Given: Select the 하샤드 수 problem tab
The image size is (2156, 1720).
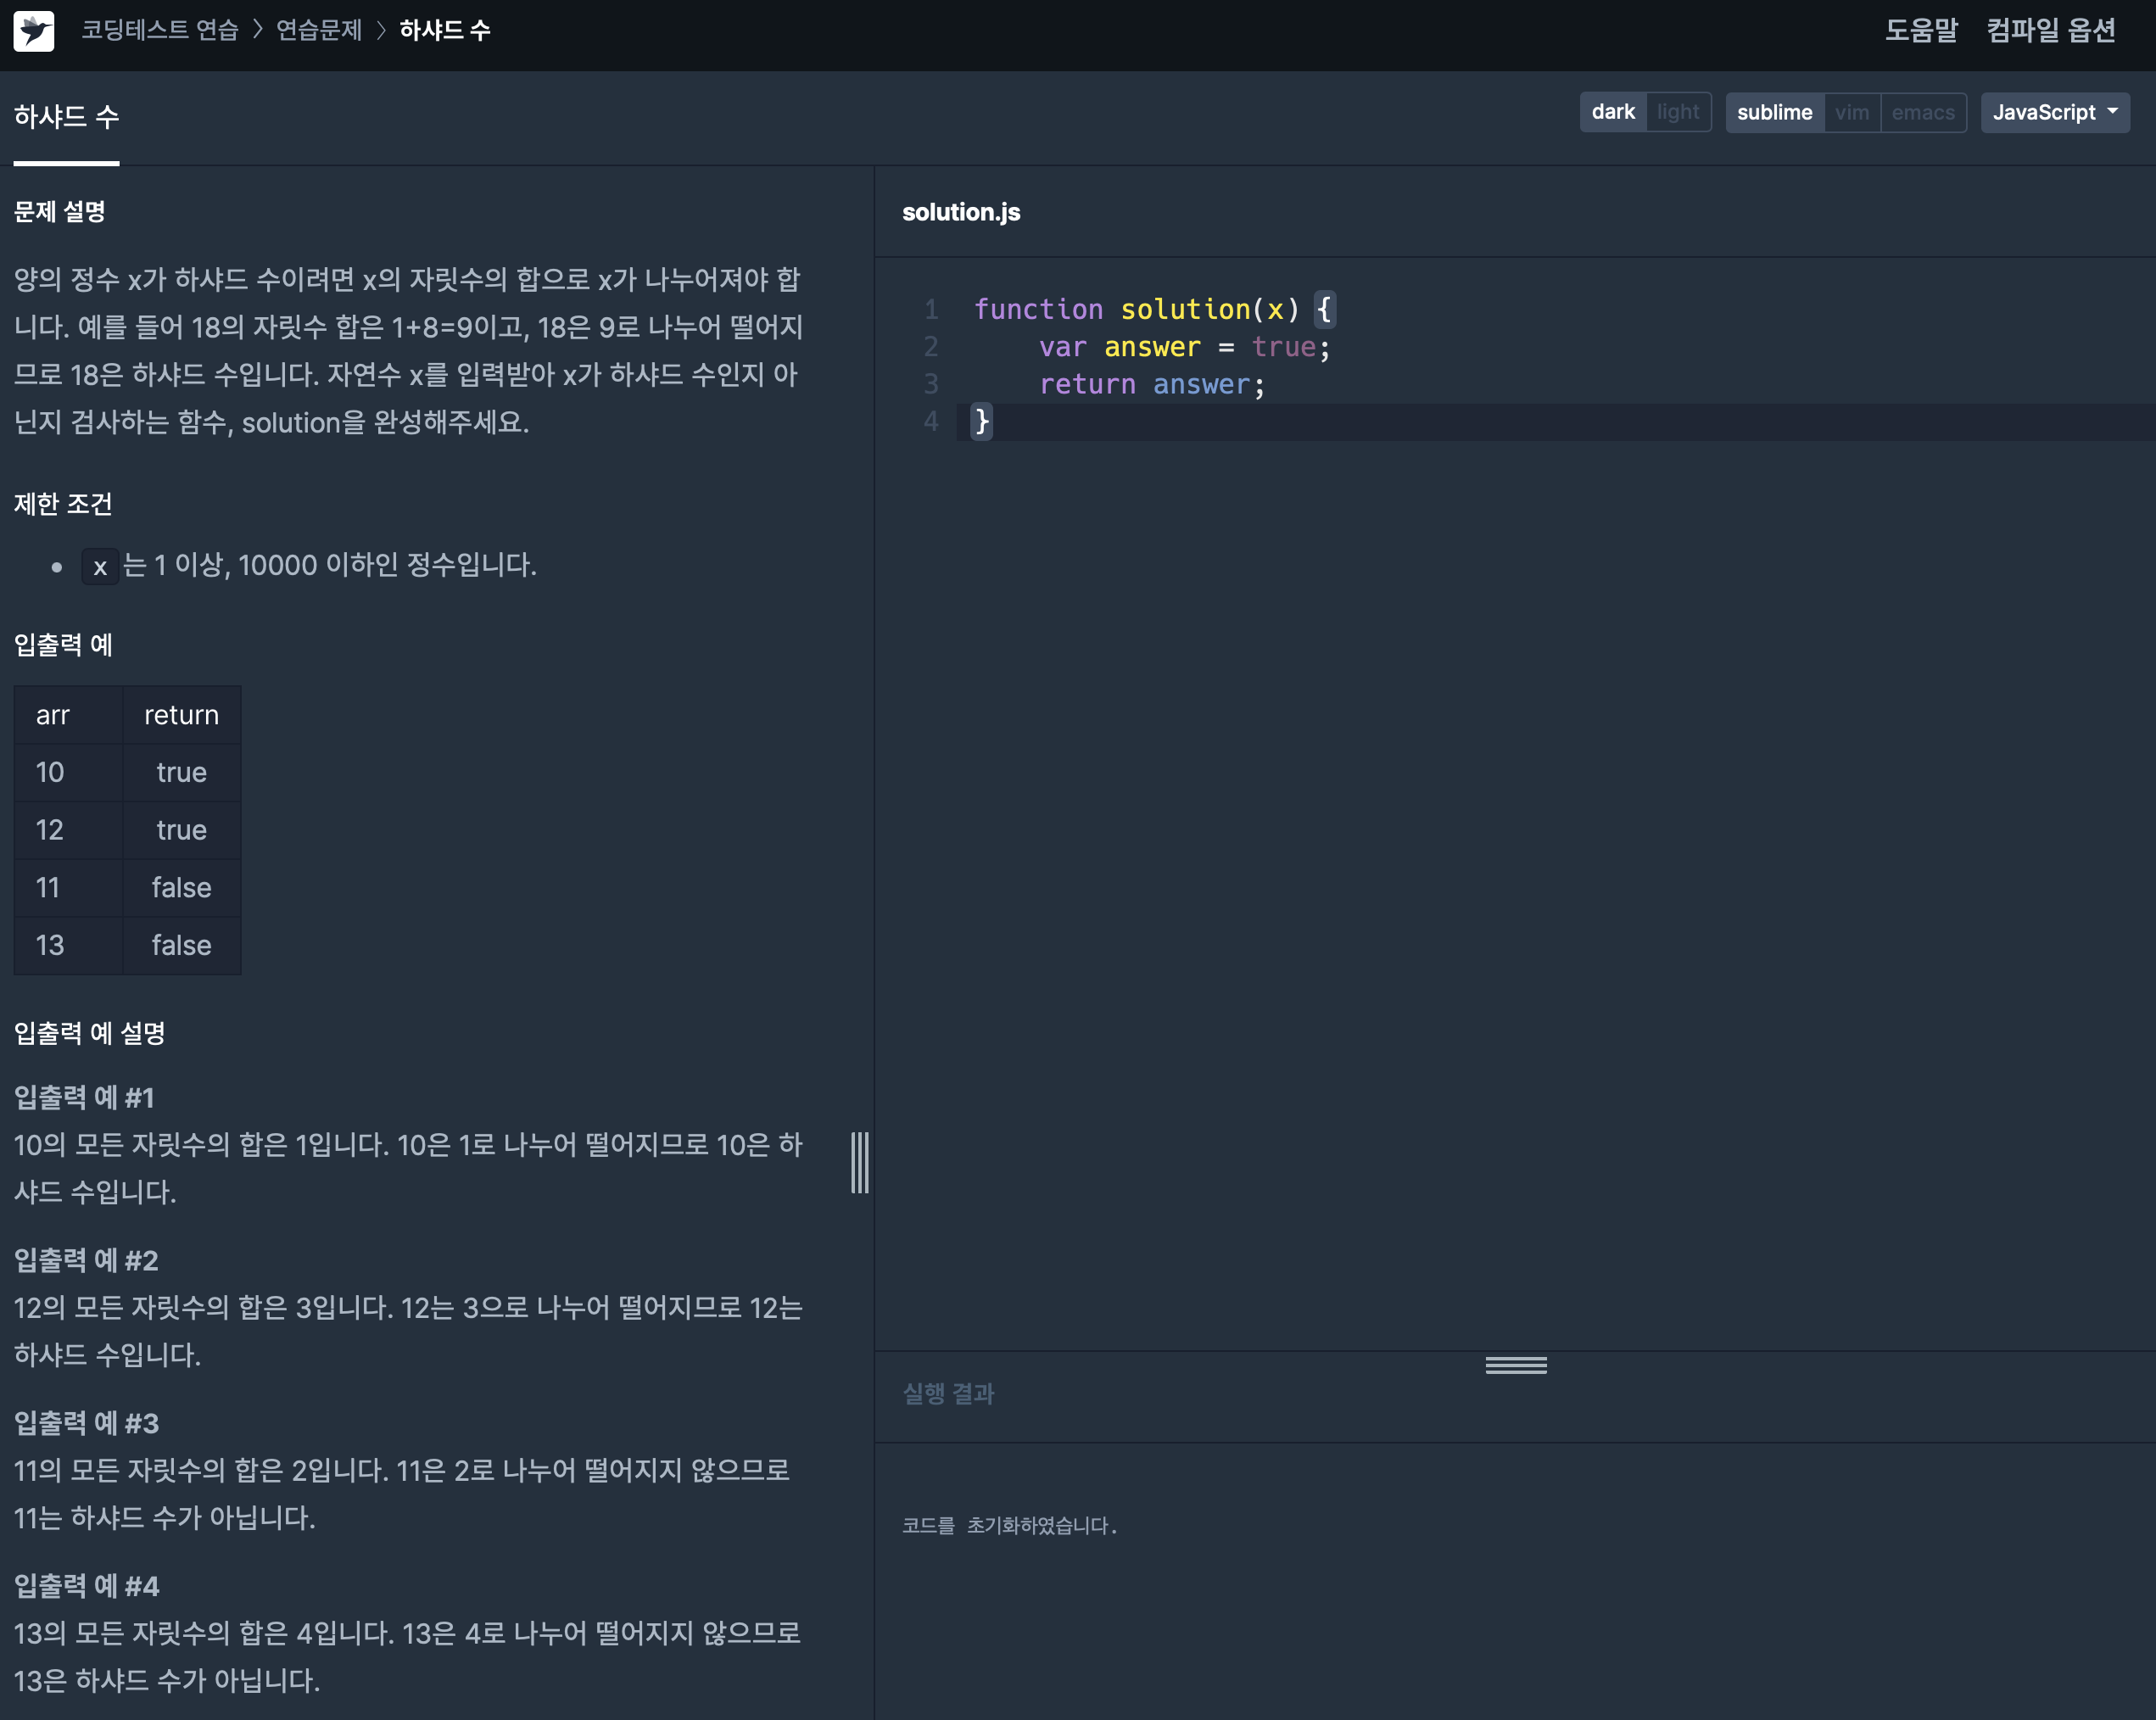Looking at the screenshot, I should [66, 117].
